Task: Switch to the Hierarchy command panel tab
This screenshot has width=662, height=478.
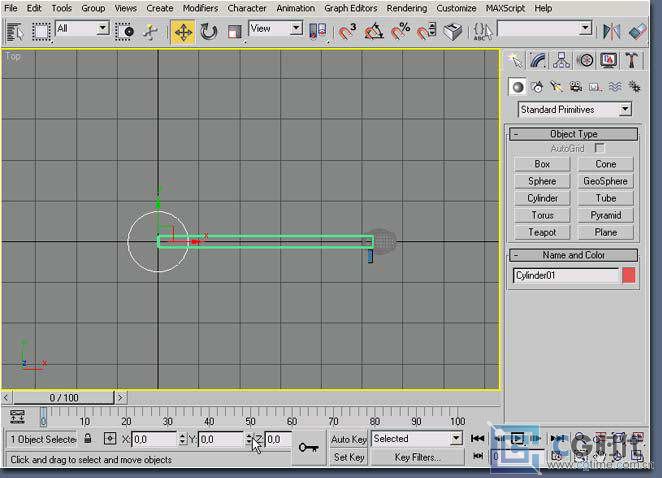Action: click(562, 60)
